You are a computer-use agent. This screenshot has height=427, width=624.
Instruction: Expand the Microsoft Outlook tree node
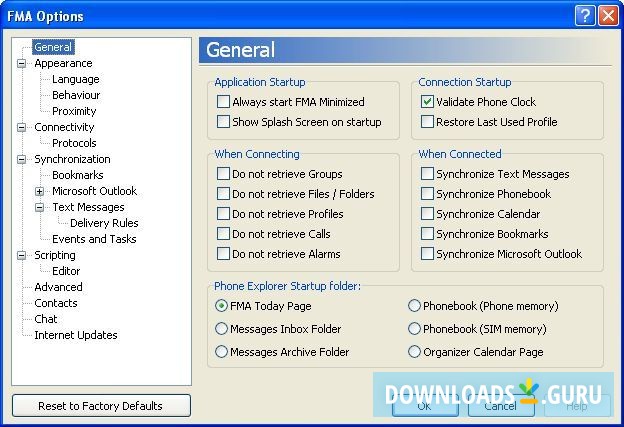click(39, 191)
